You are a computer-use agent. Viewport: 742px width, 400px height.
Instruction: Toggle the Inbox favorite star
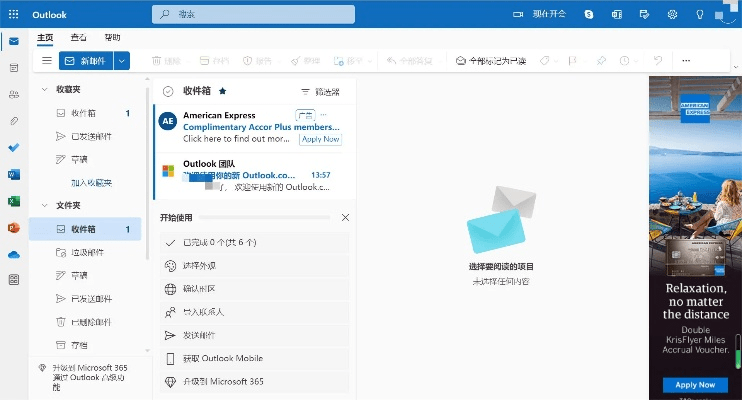pyautogui.click(x=222, y=91)
